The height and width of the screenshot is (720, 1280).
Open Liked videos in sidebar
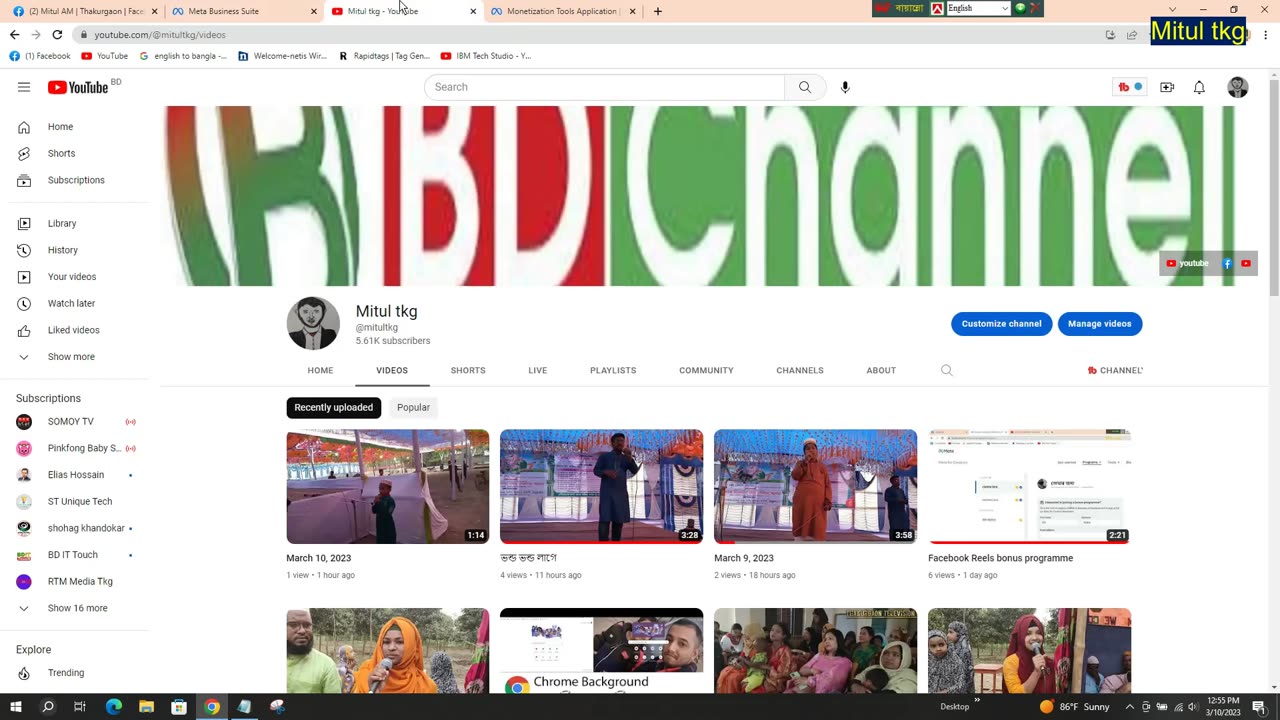click(x=74, y=330)
